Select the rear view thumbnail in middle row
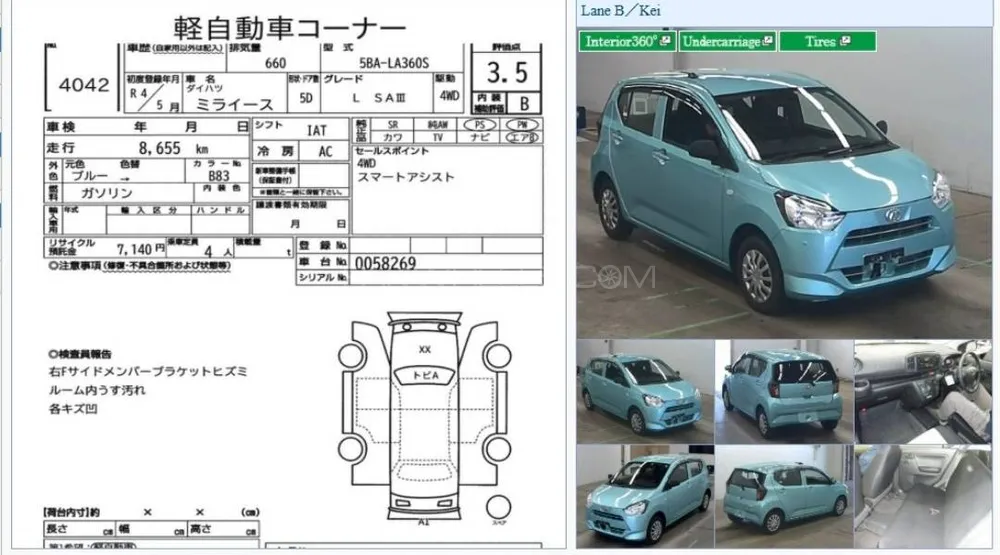 [784, 392]
